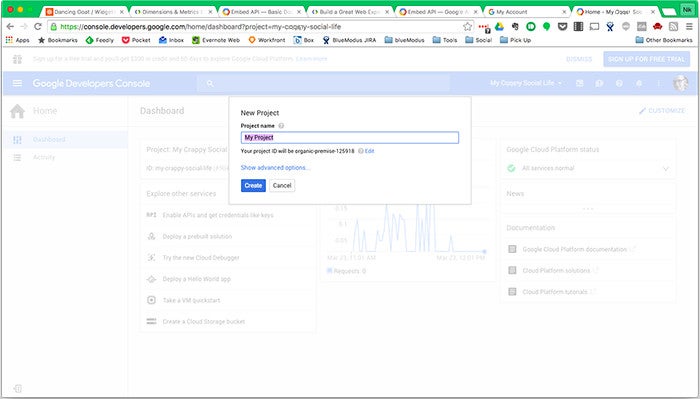Click the notifications feedback icon in header

point(599,83)
